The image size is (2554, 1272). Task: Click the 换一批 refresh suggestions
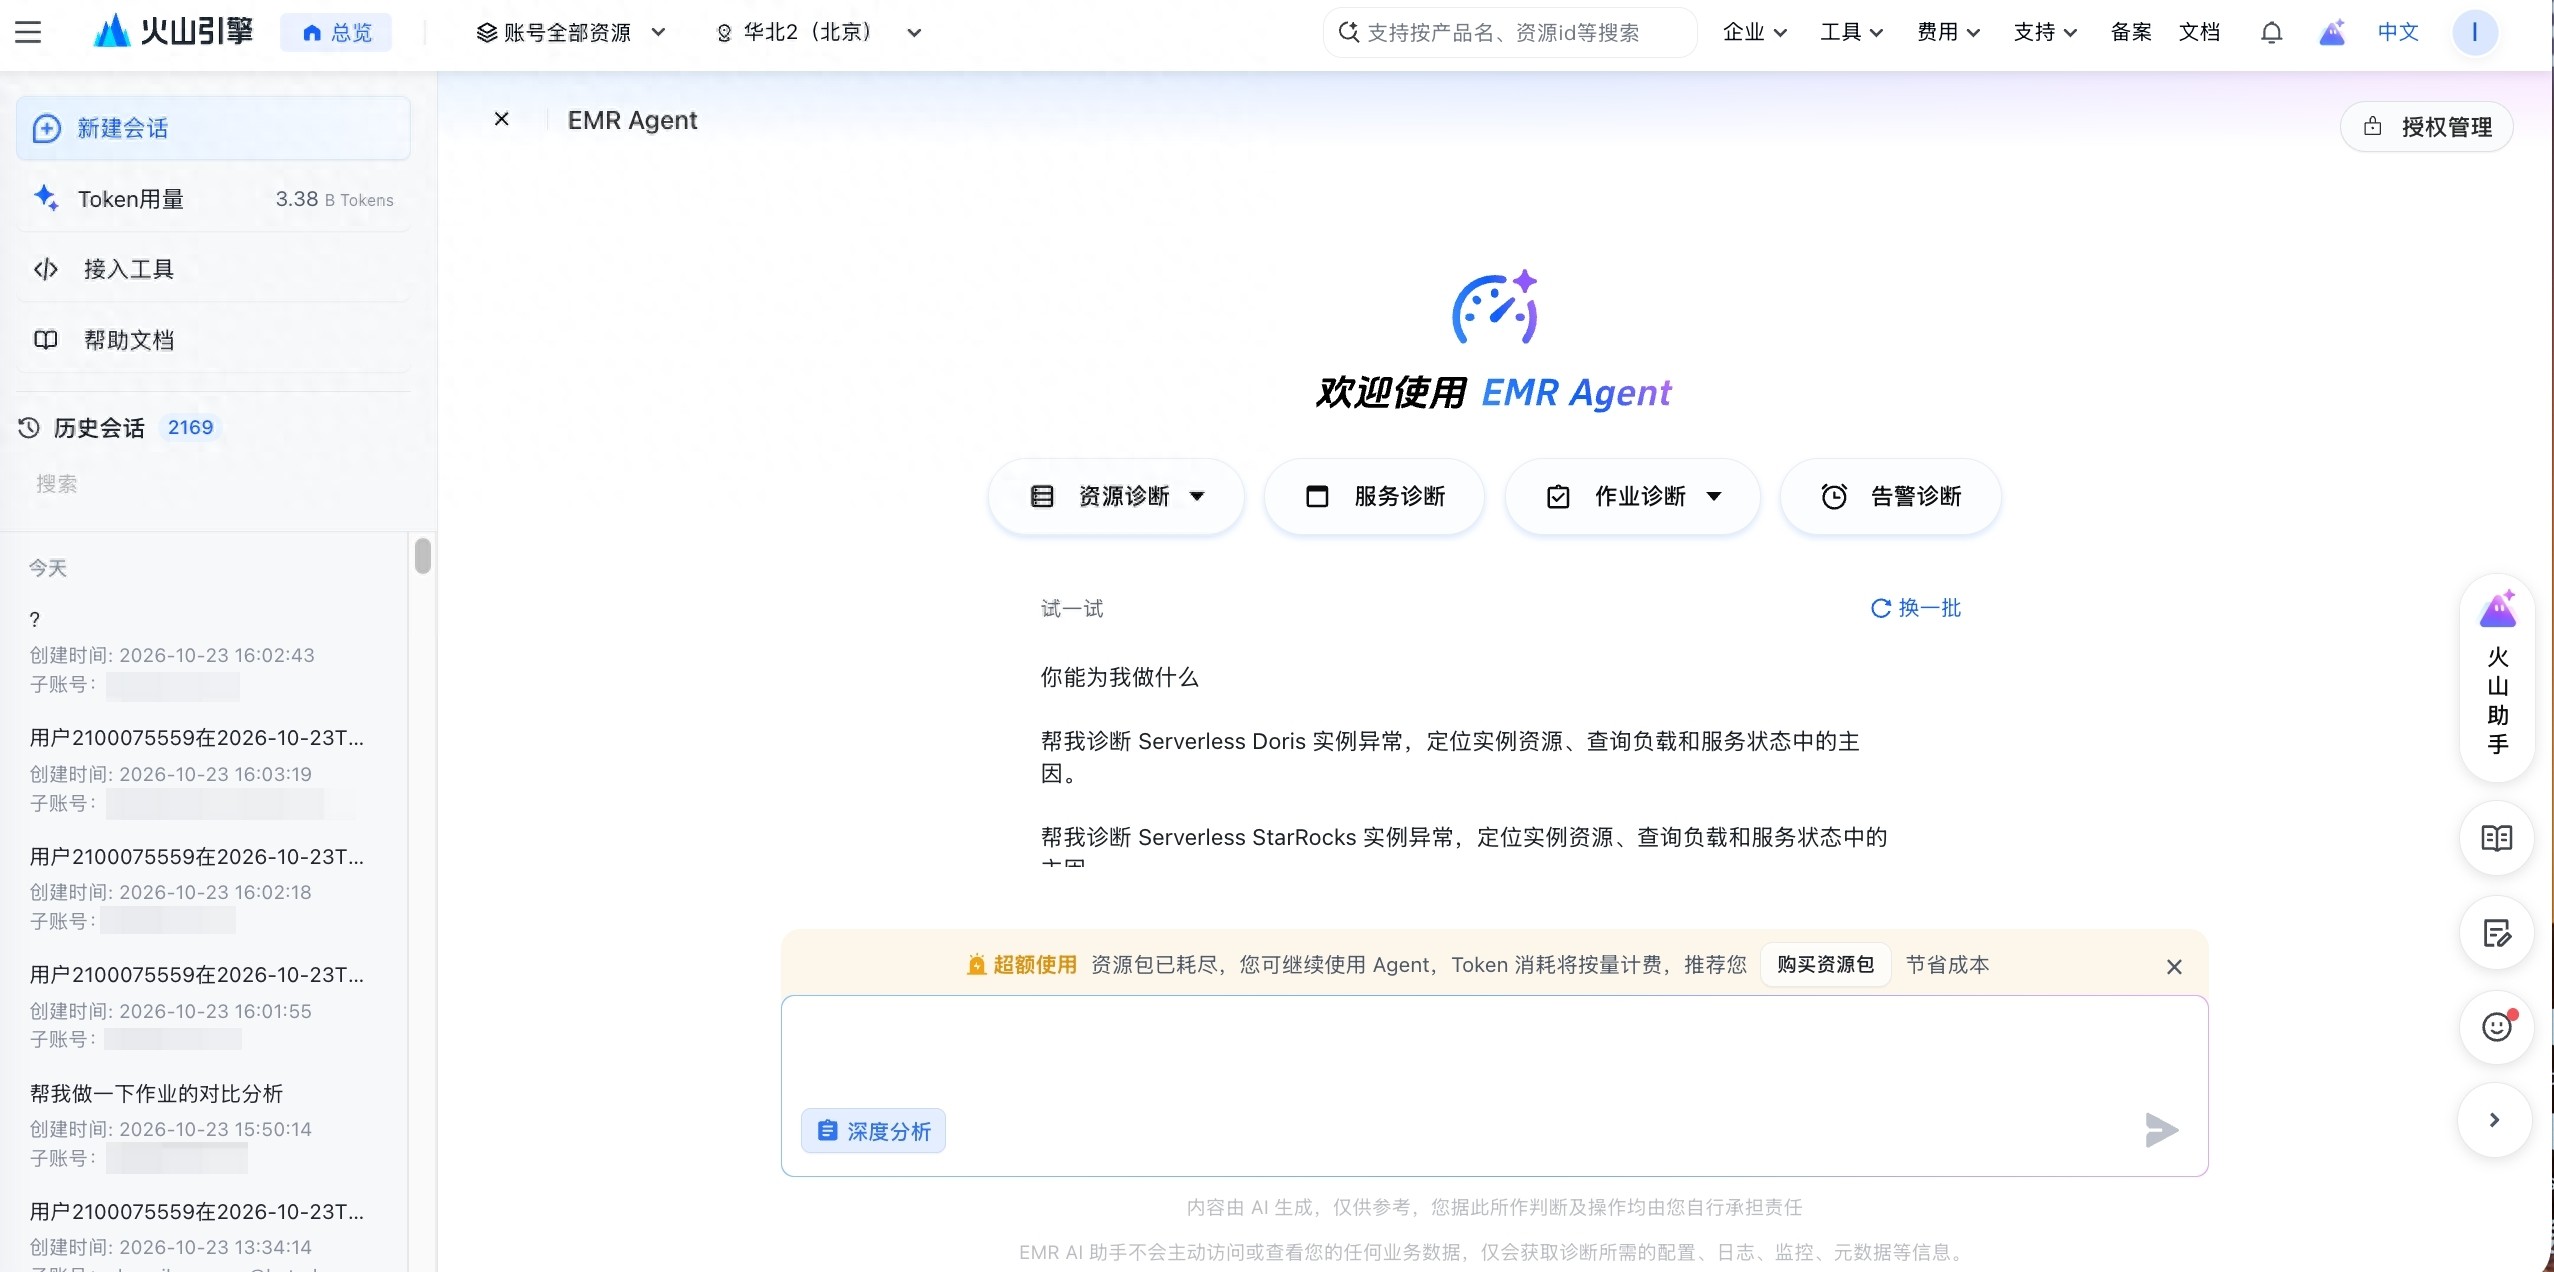1915,608
